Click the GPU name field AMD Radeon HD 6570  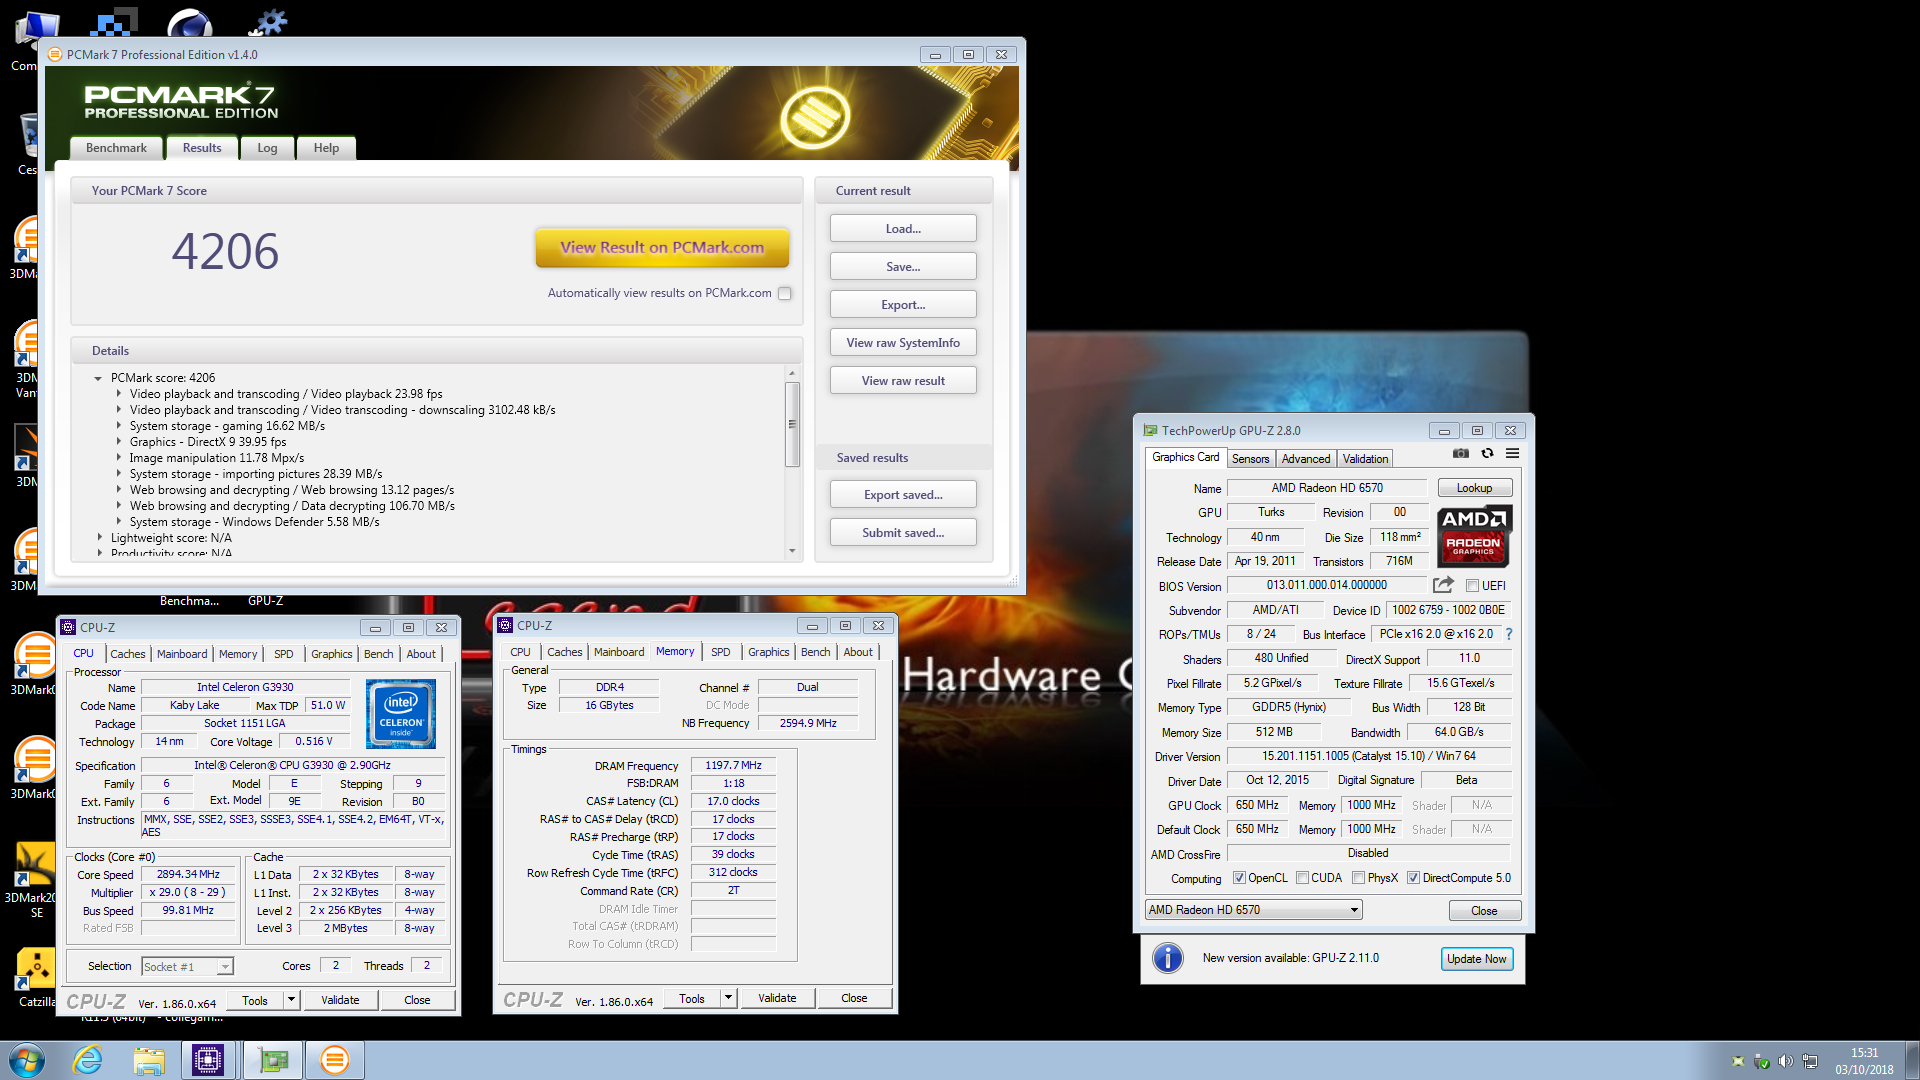pos(1327,488)
